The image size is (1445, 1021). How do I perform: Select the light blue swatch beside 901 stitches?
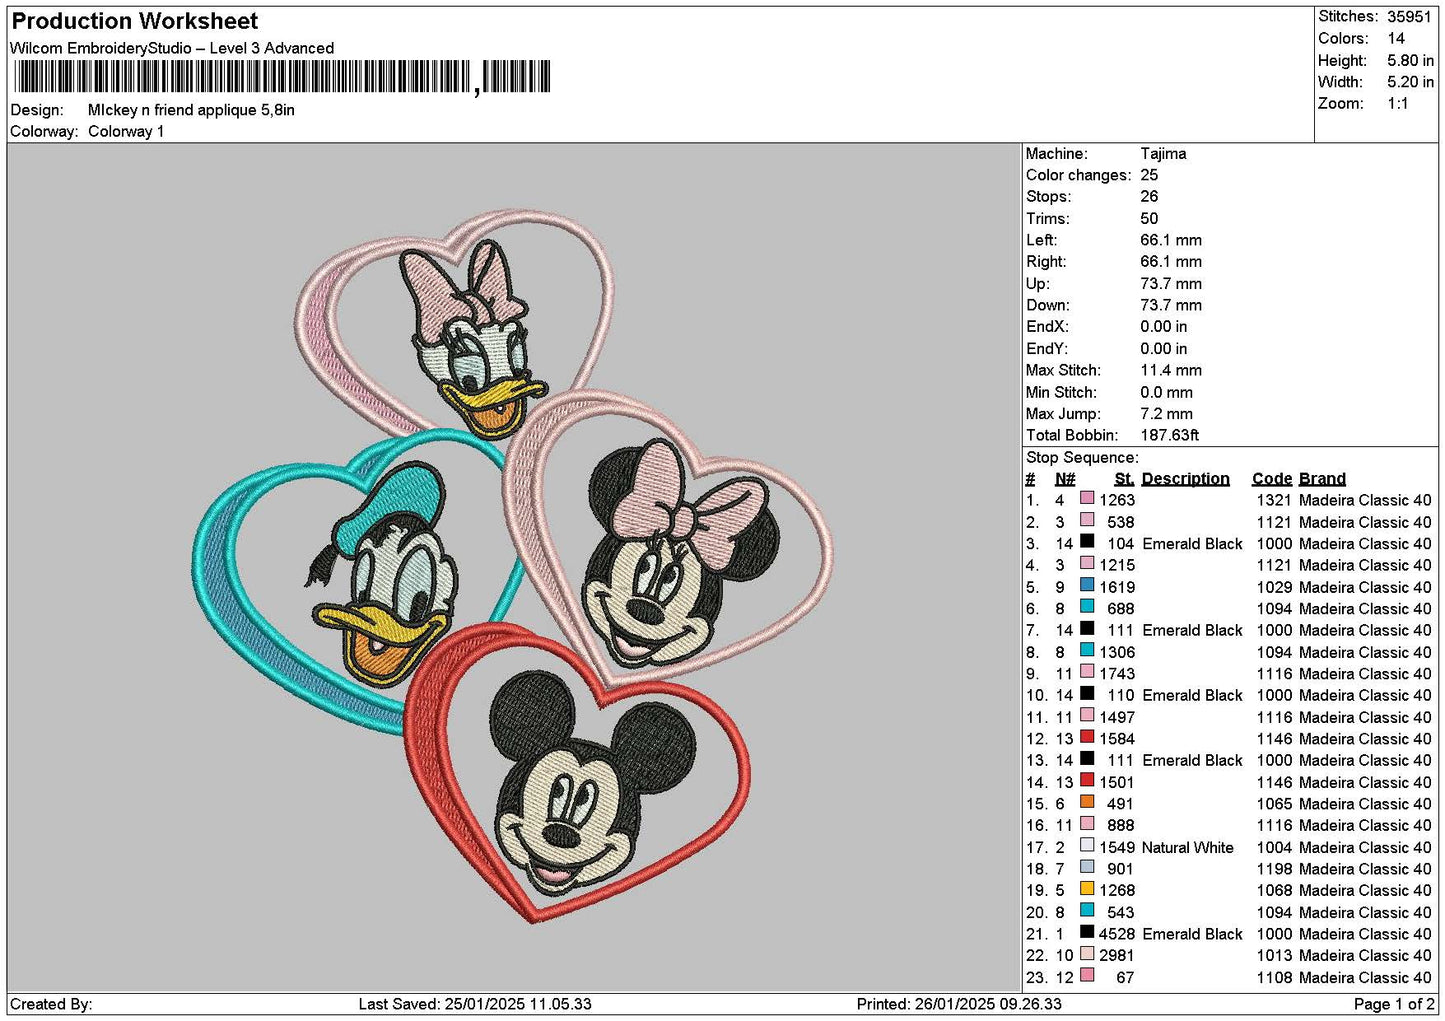1087,867
